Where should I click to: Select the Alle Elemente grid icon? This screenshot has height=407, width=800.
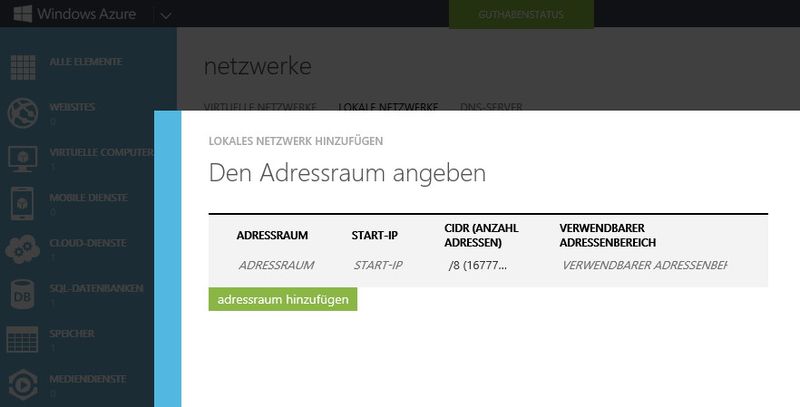[23, 67]
